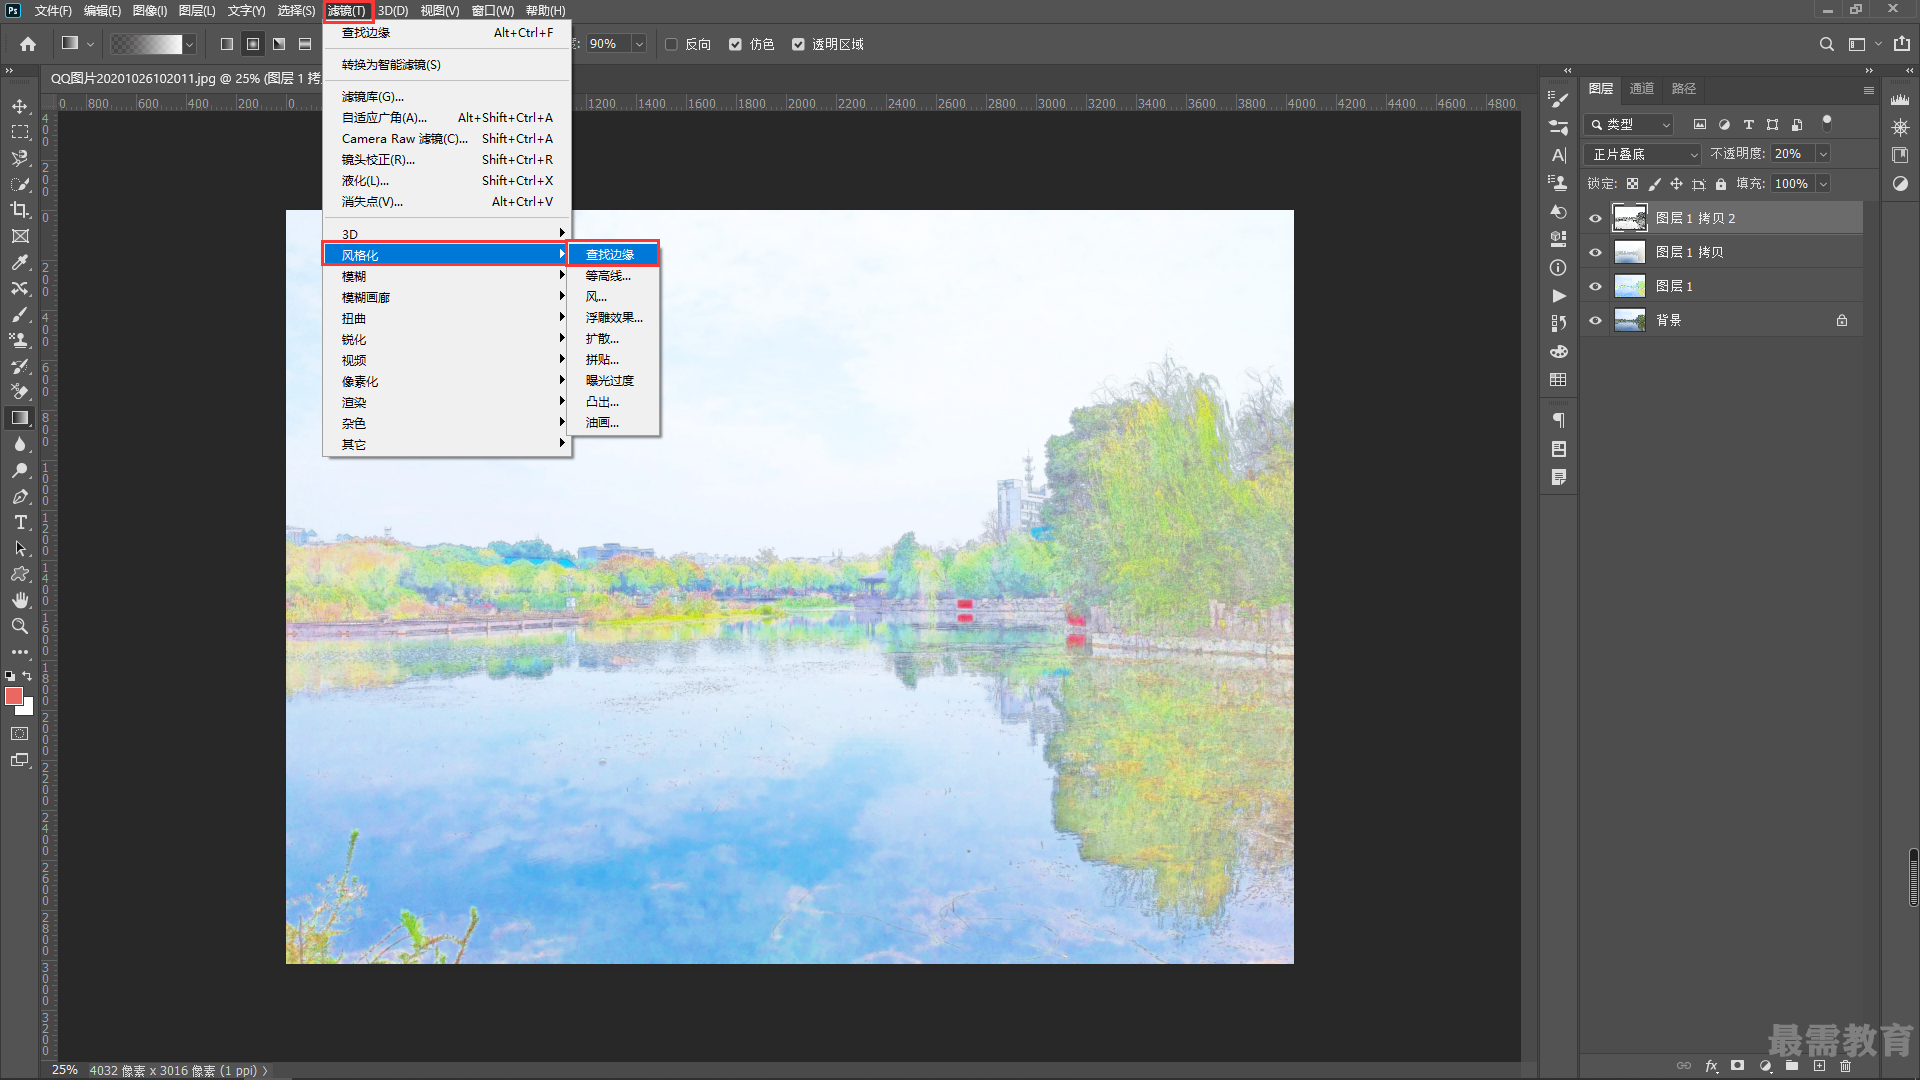Viewport: 1920px width, 1080px height.
Task: Select 浮雕效果... filter
Action: [614, 317]
